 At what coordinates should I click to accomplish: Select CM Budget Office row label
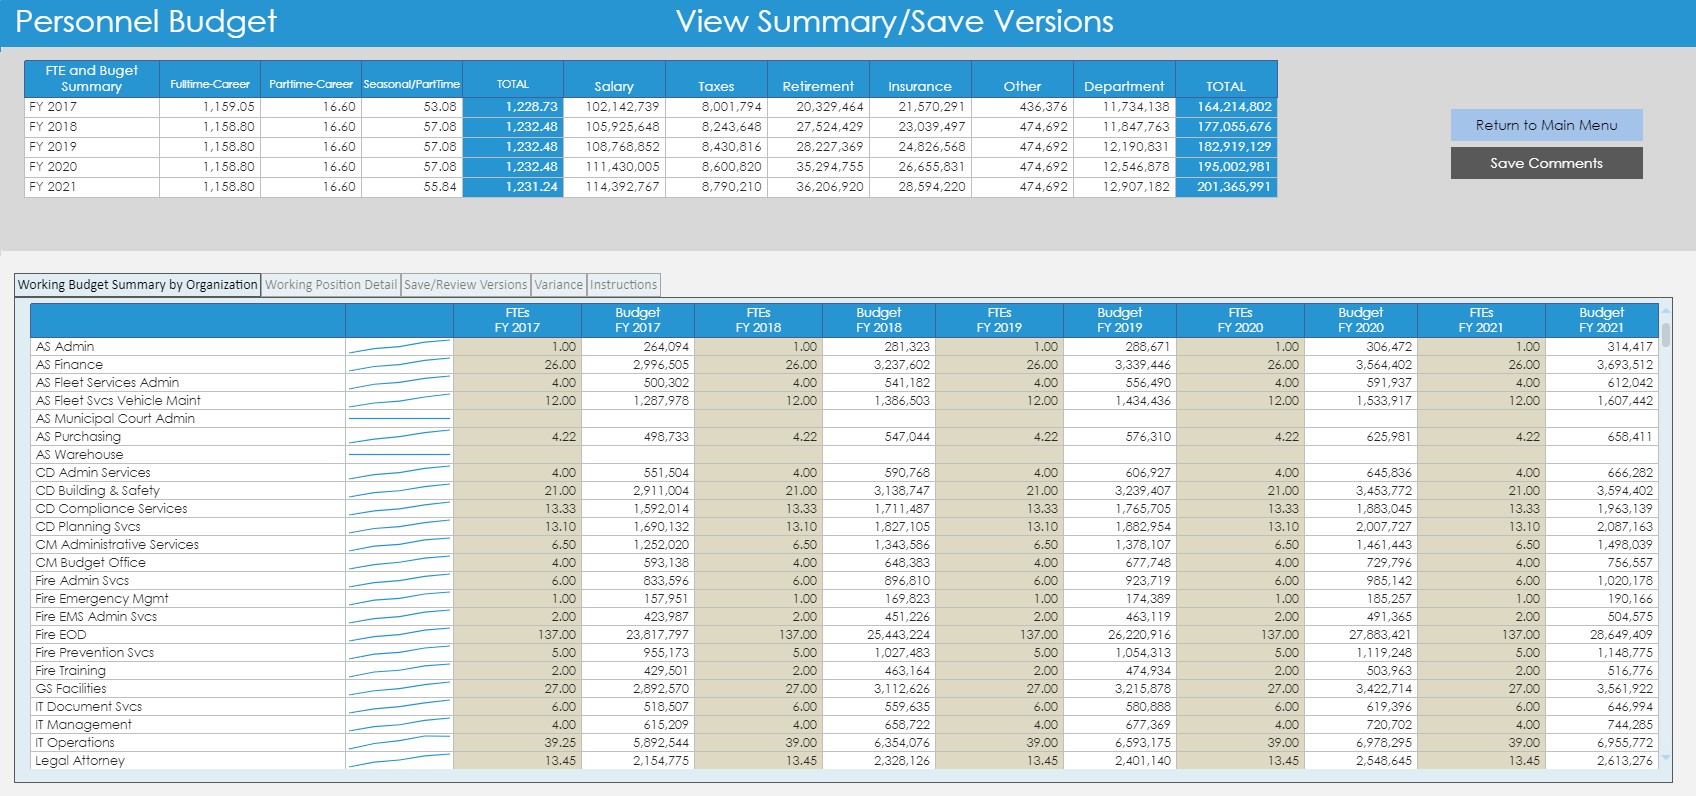pyautogui.click(x=90, y=563)
